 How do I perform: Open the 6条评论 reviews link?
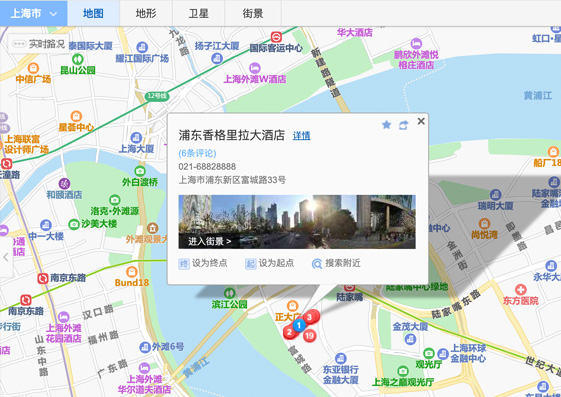pyautogui.click(x=197, y=153)
